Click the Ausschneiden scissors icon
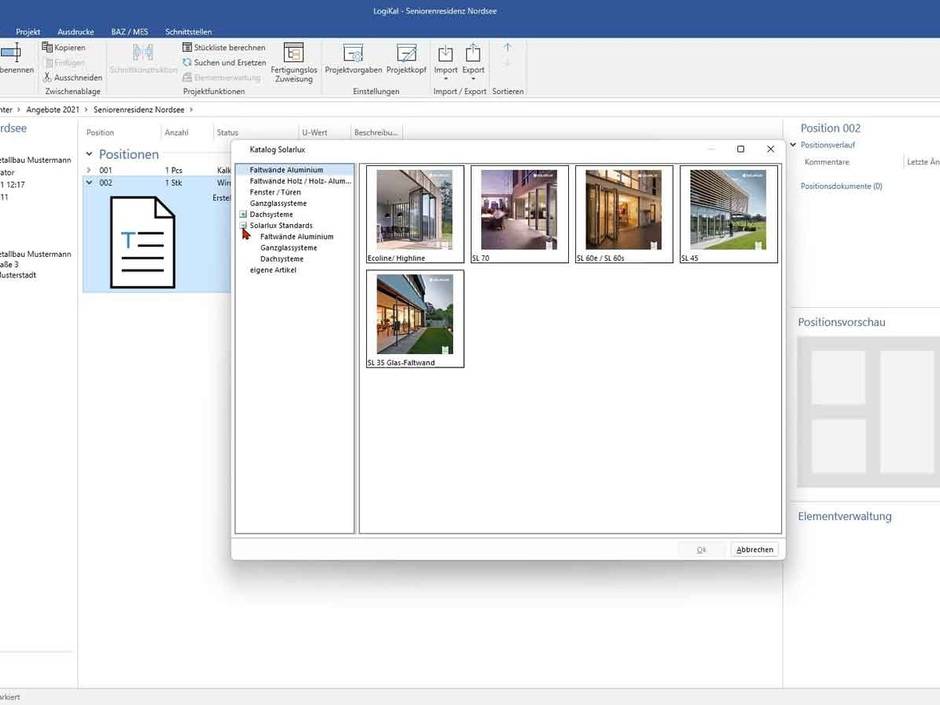The image size is (940, 705). 47,77
